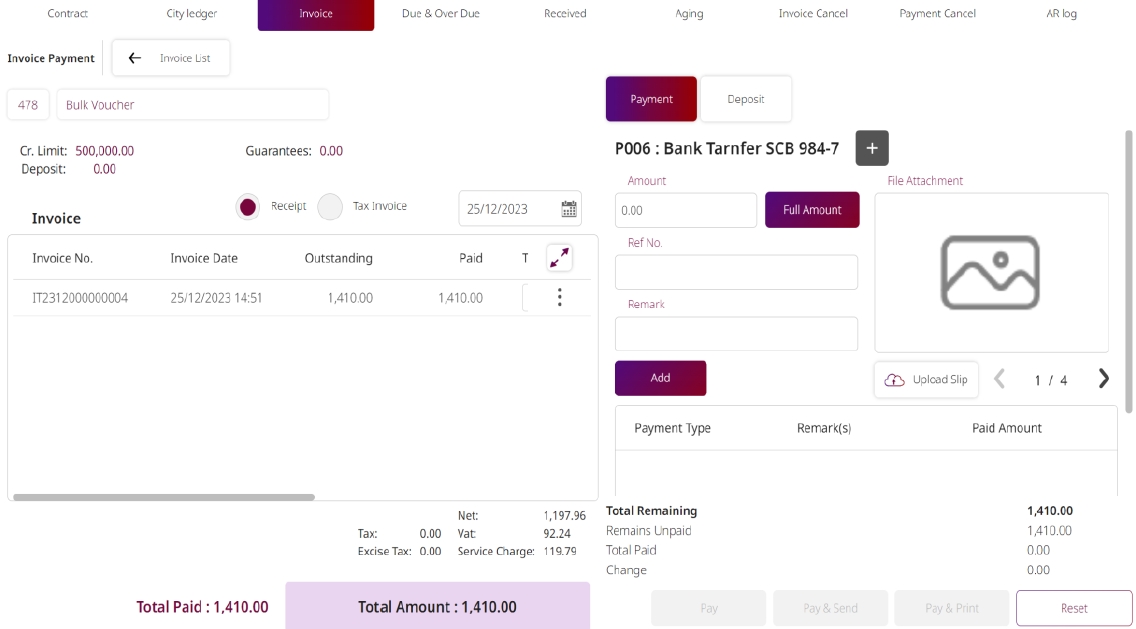Open three-dot menu for invoice IT2312000000004
1136x629 pixels.
(x=559, y=298)
